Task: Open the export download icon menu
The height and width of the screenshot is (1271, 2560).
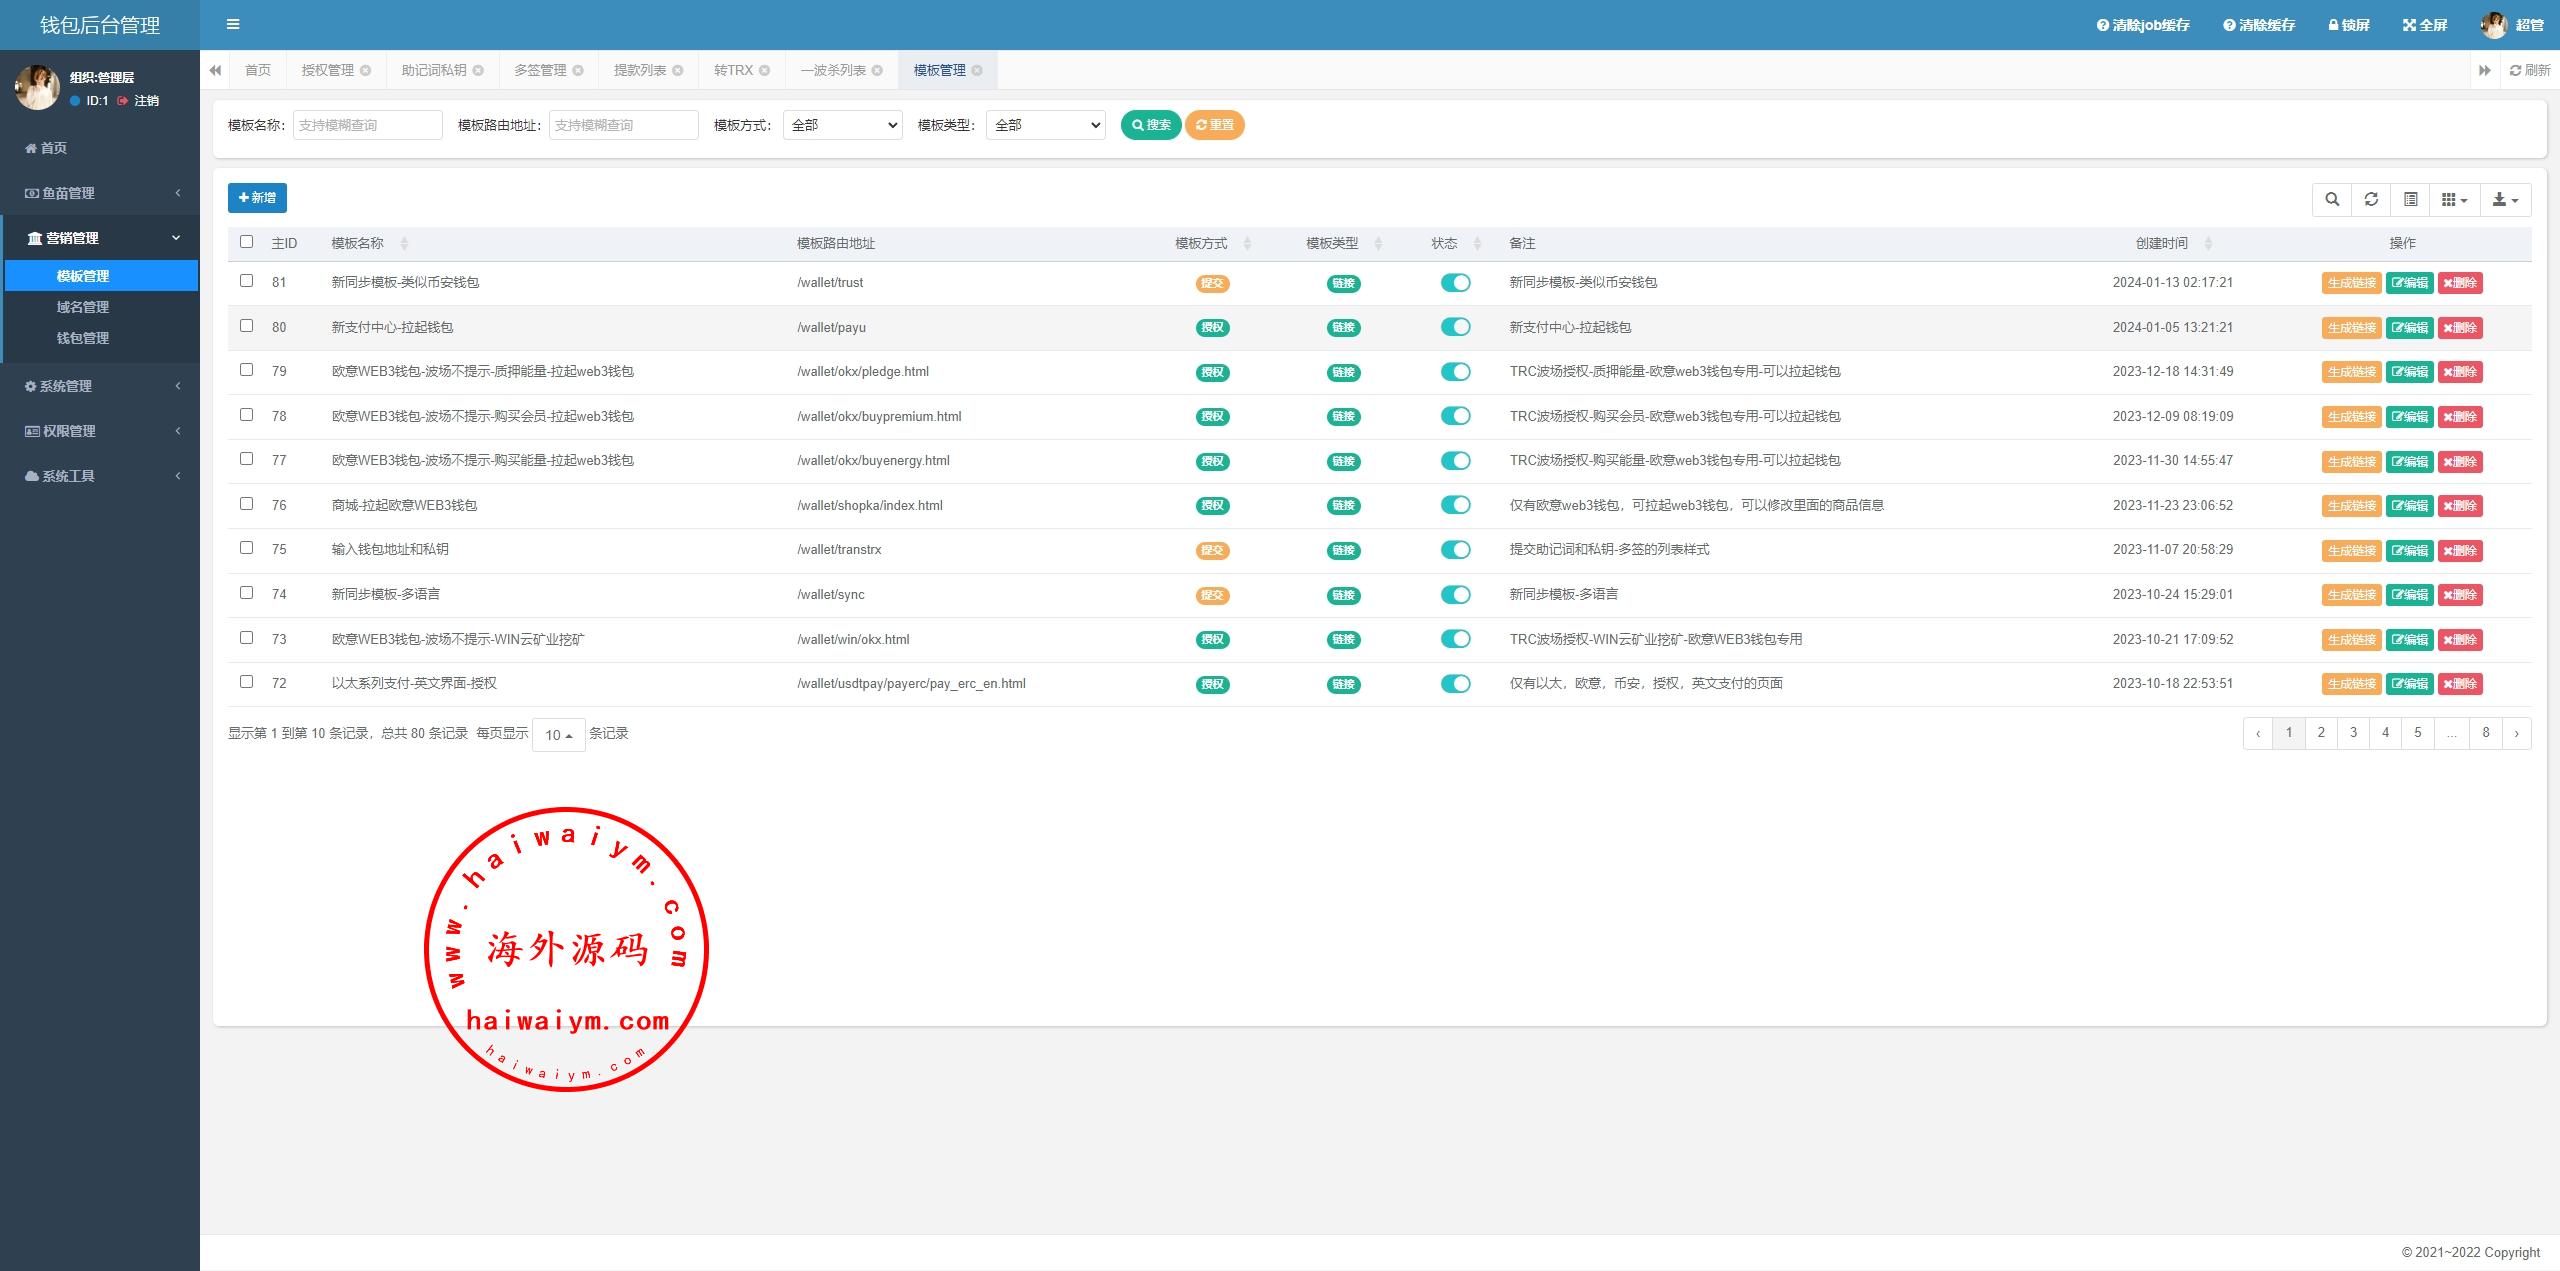Action: pos(2505,200)
